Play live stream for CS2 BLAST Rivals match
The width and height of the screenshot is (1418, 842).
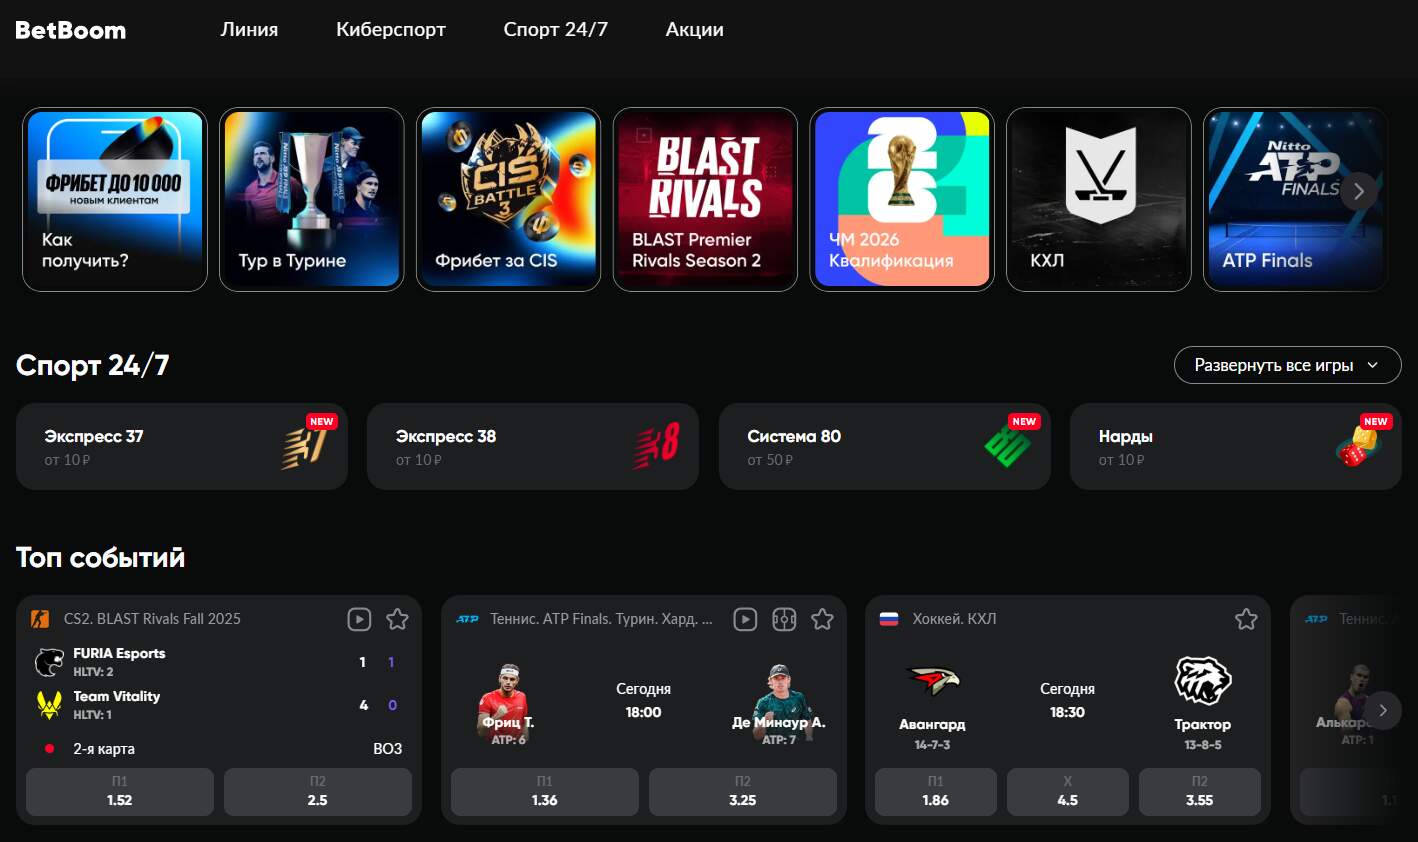(x=359, y=619)
